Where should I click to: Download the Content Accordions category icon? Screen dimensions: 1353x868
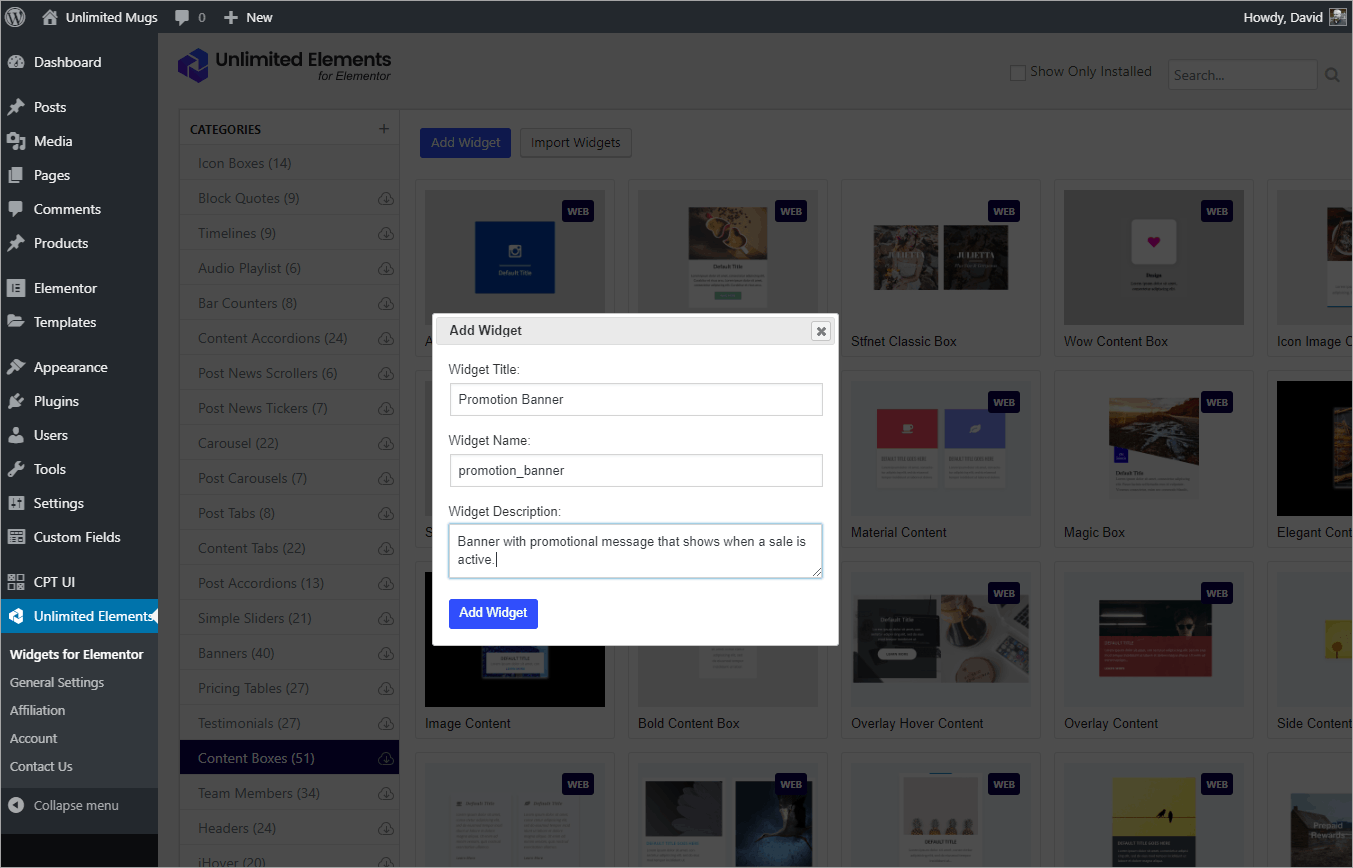(x=385, y=339)
